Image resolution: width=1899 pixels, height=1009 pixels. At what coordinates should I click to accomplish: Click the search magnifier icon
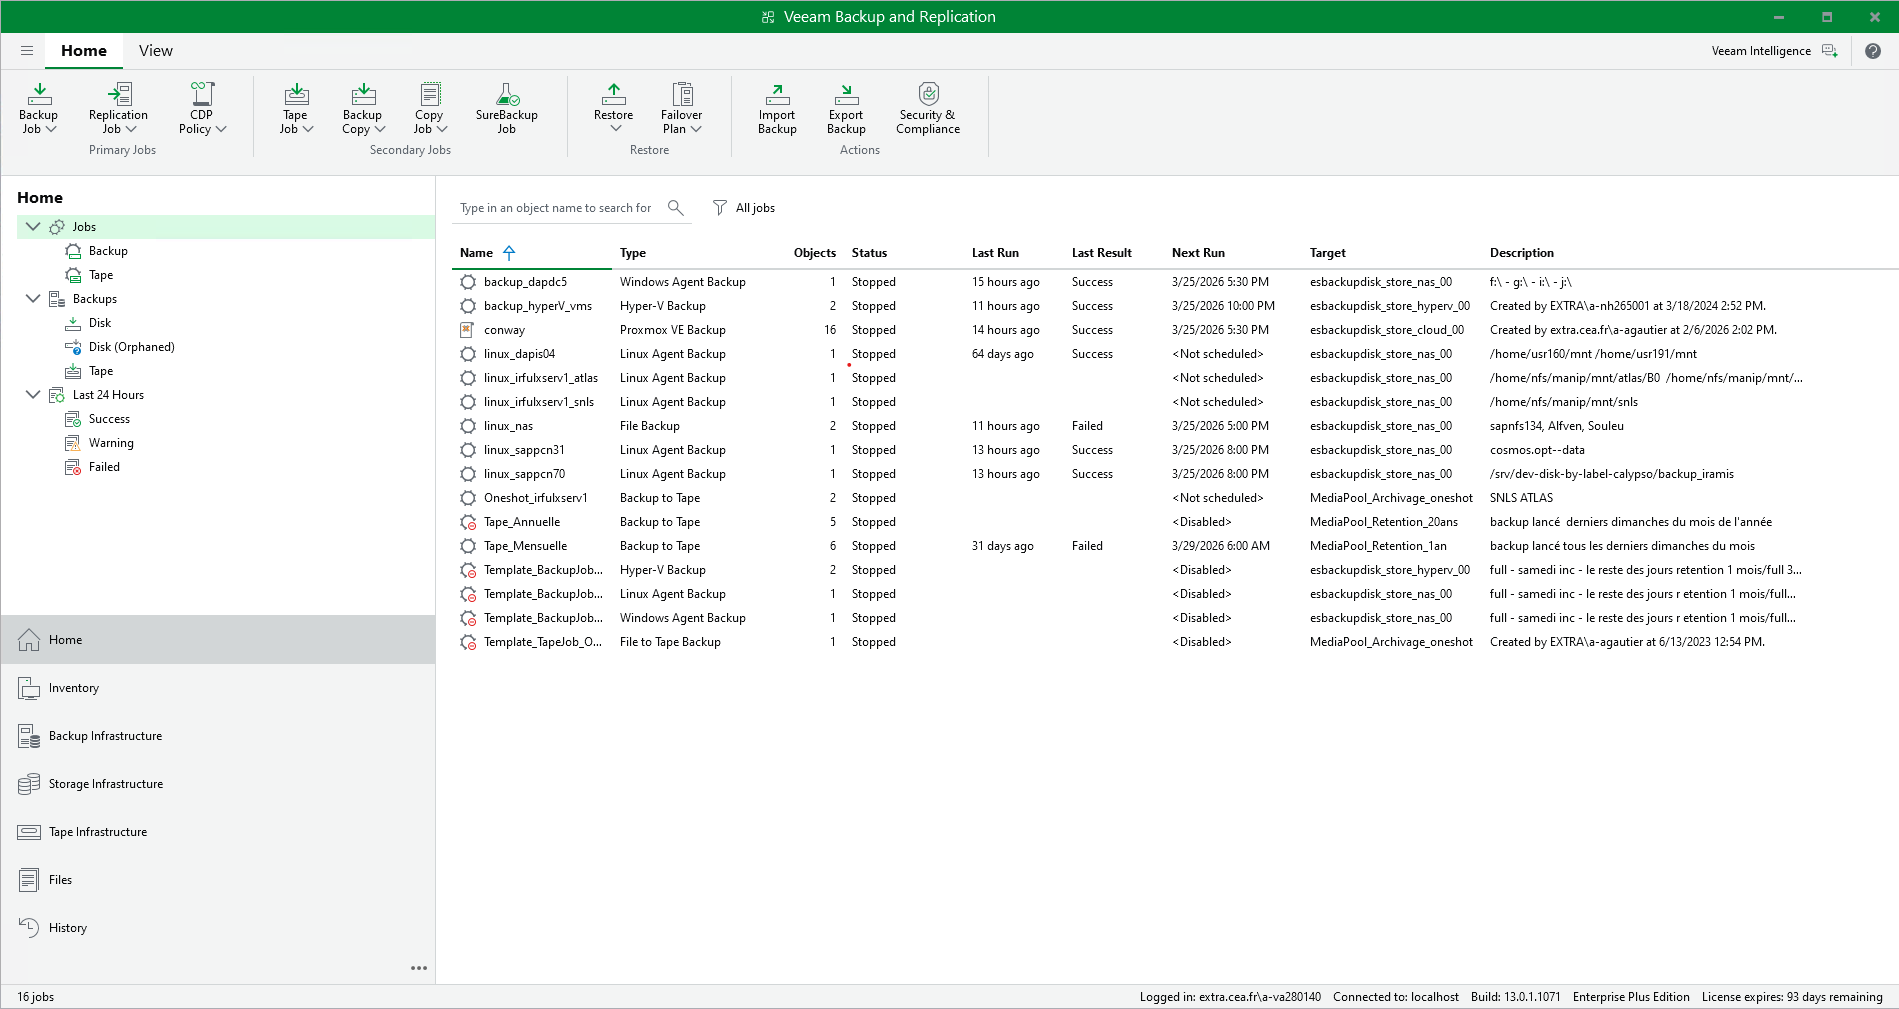[676, 208]
